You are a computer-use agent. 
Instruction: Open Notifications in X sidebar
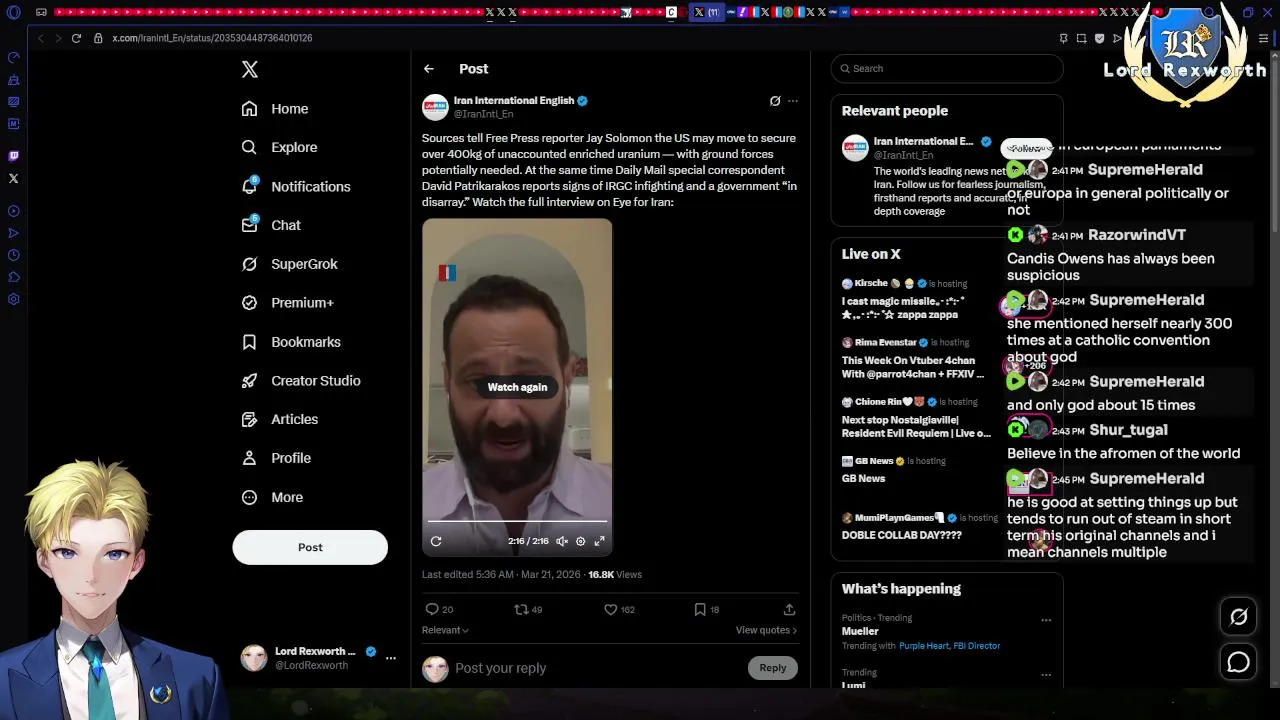[296, 186]
